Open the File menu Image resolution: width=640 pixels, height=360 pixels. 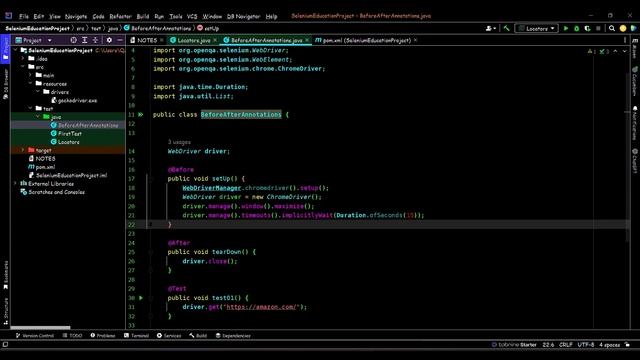pyautogui.click(x=24, y=16)
